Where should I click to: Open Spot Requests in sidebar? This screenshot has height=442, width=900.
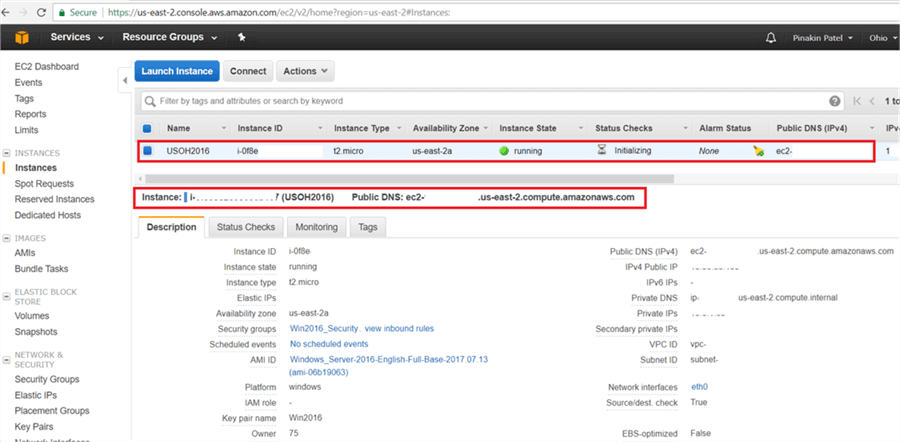[44, 184]
